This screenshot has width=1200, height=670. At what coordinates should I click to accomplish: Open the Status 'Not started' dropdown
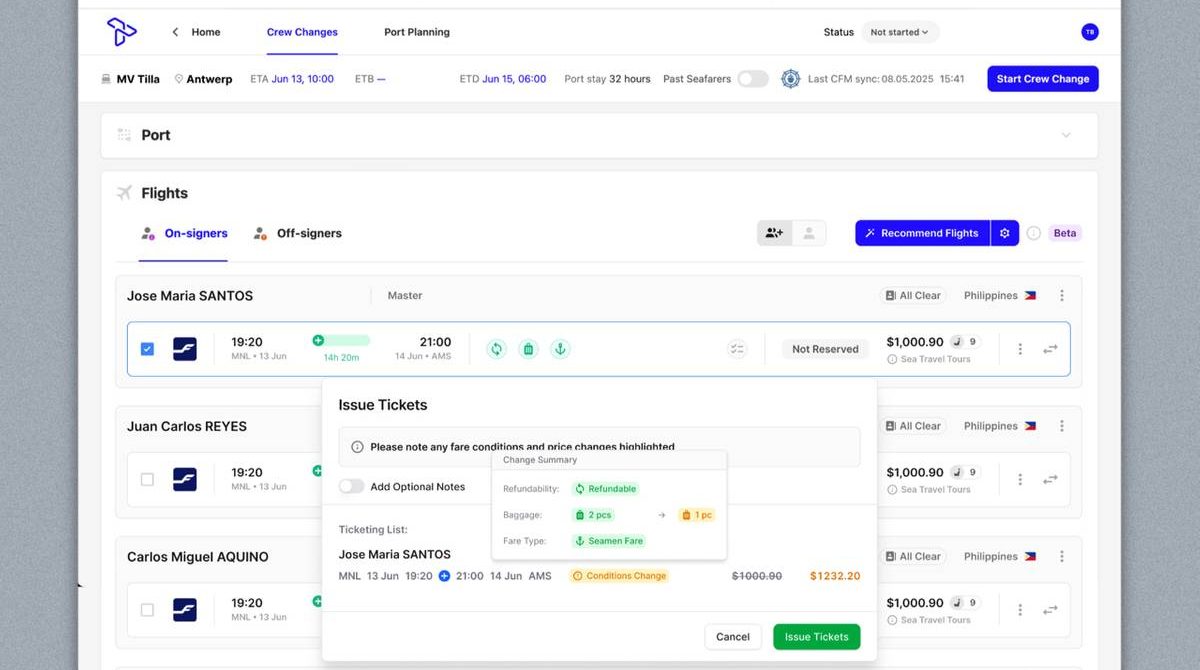pos(899,32)
